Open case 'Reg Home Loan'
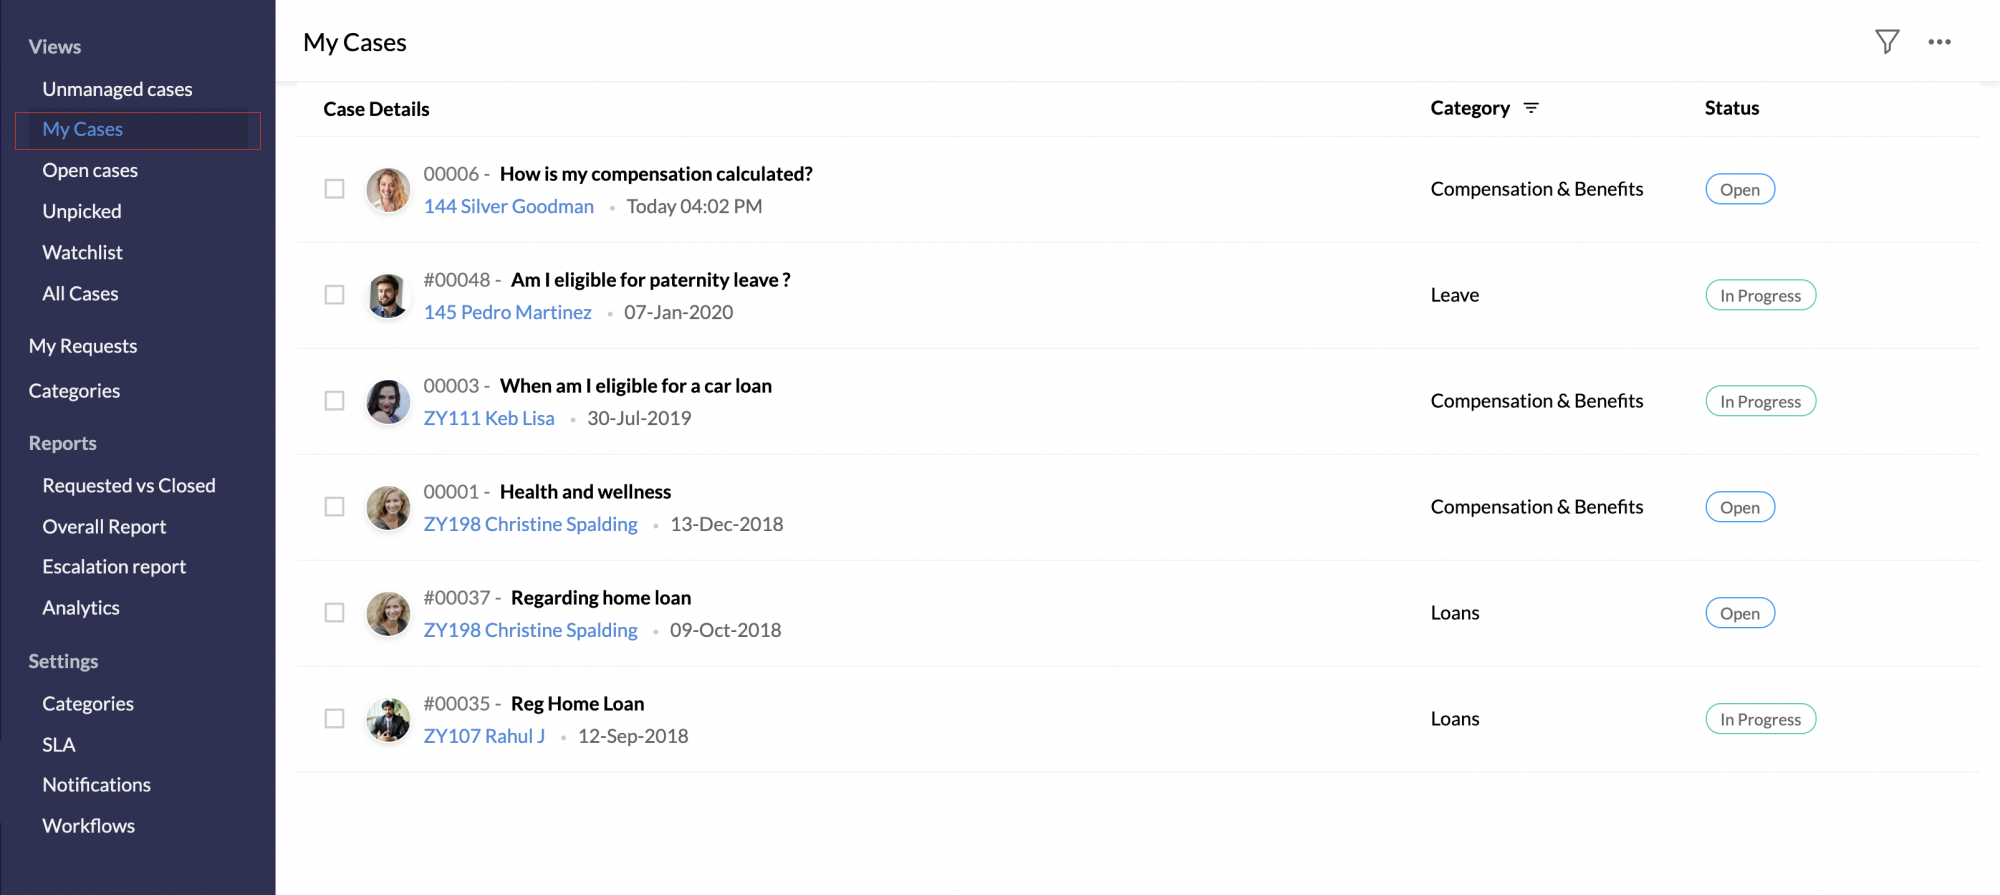2000x895 pixels. coord(577,704)
